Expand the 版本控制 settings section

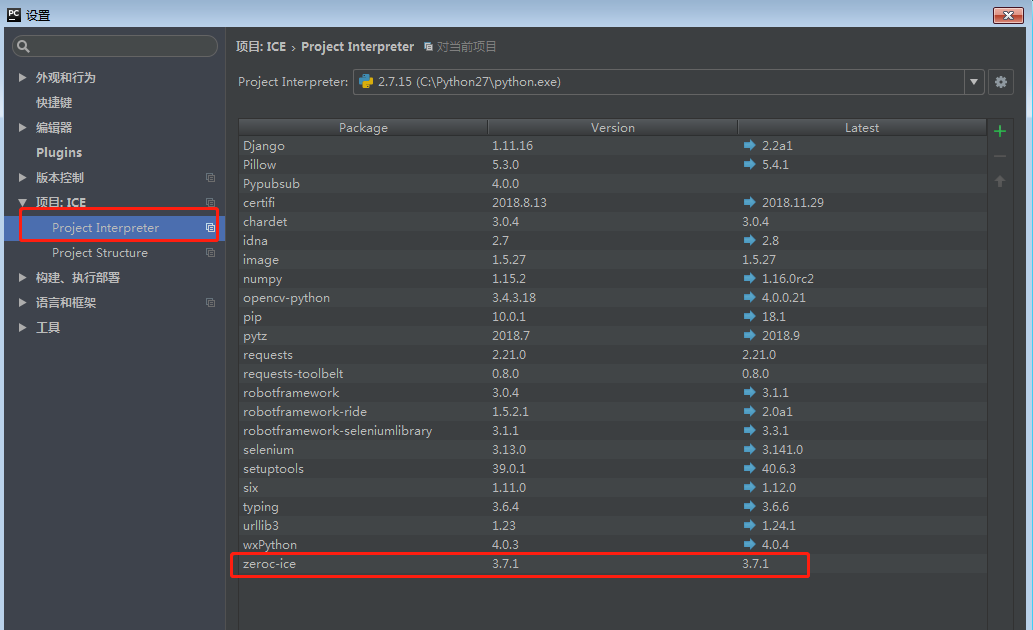click(x=22, y=178)
